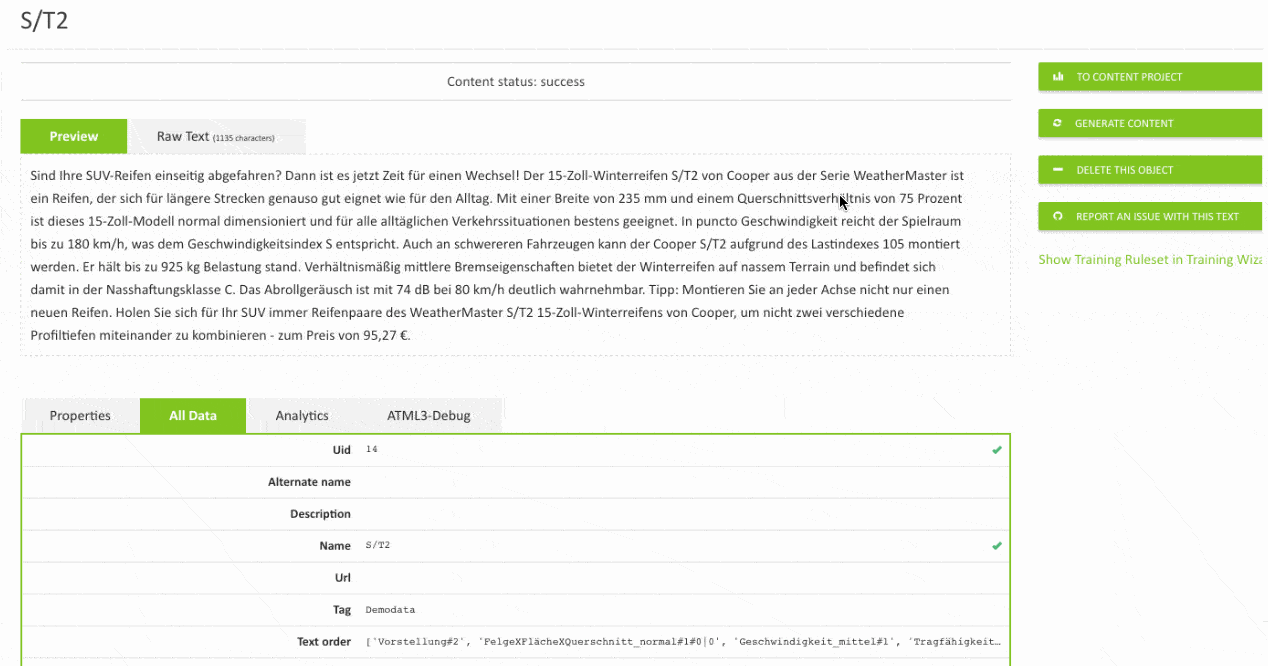The width and height of the screenshot is (1268, 666).
Task: Click the Name value S/T2 in the table
Action: (379, 546)
